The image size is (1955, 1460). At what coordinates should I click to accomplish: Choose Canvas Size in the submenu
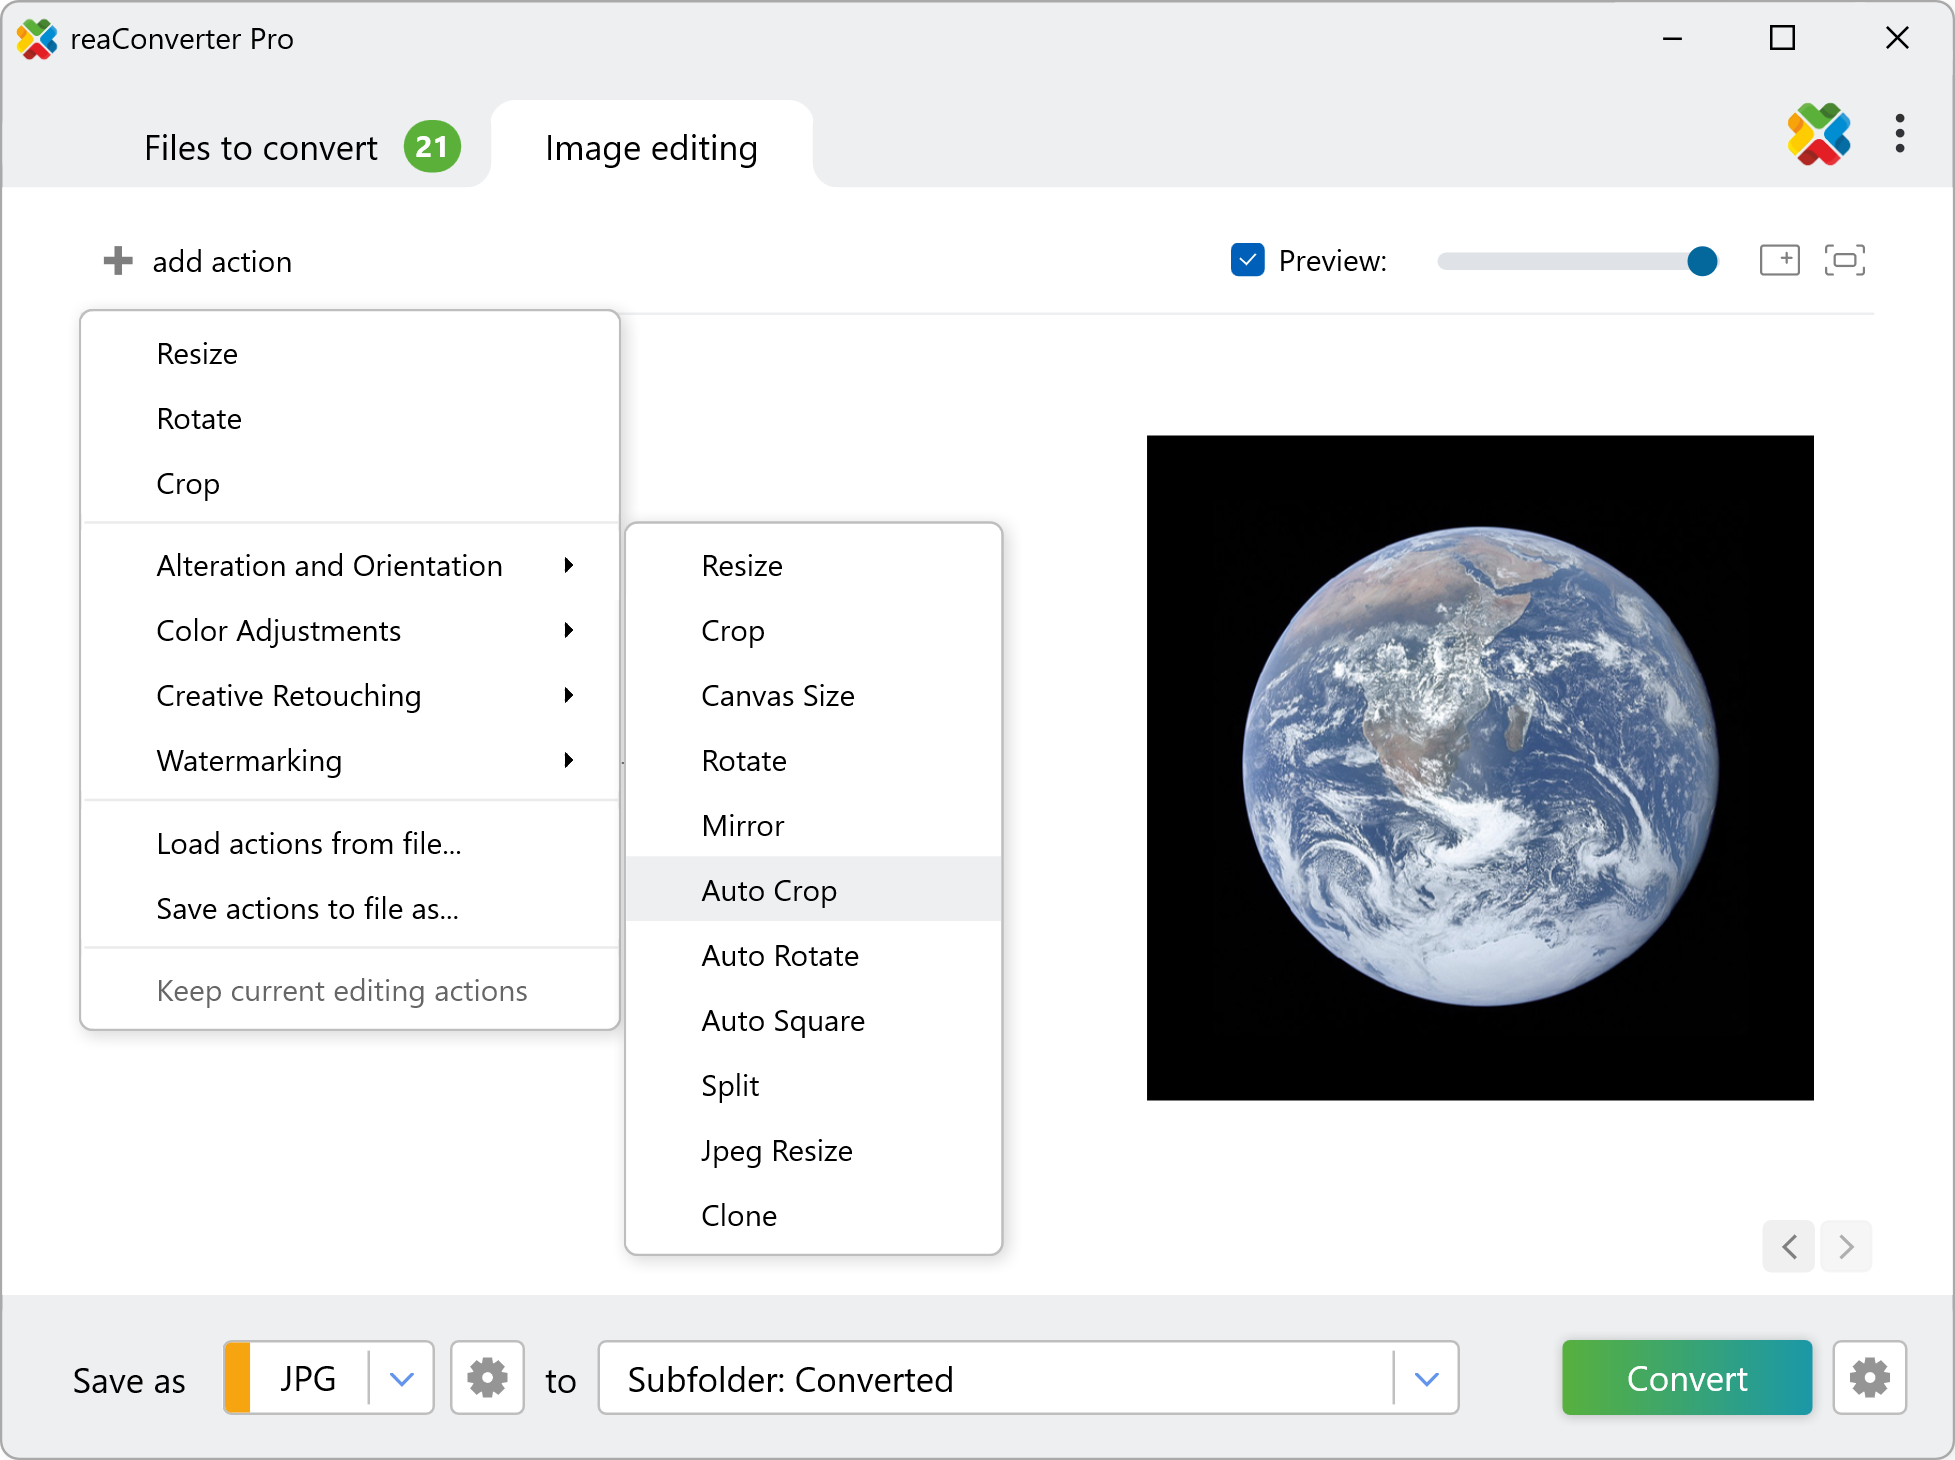[x=777, y=696]
